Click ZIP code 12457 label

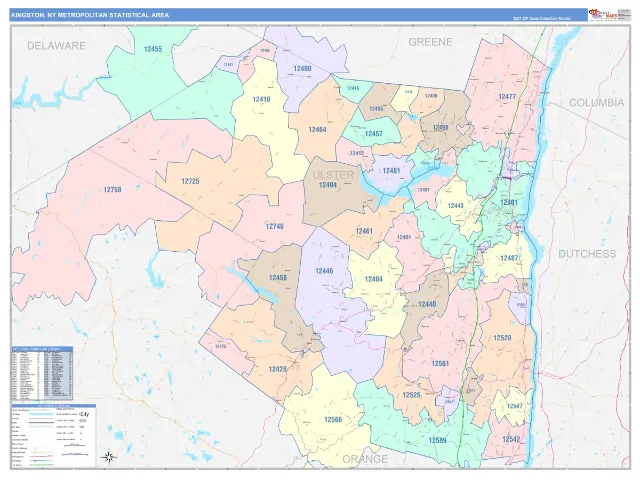pyautogui.click(x=373, y=133)
